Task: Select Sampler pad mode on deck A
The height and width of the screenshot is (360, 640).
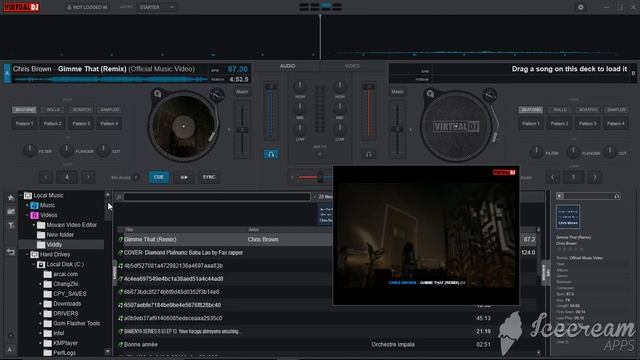Action: point(110,110)
